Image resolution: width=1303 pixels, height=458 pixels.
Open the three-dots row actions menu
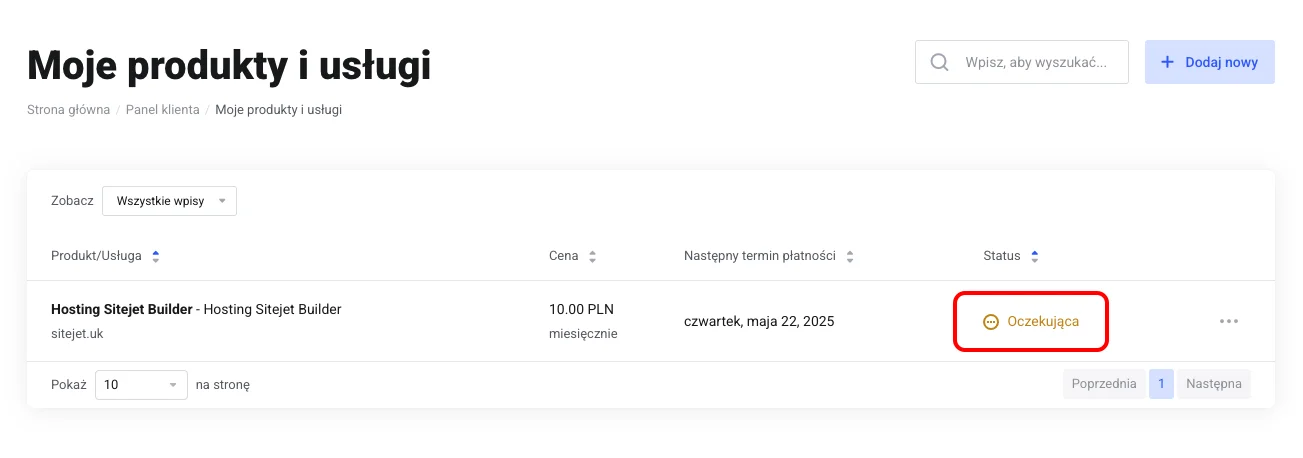click(x=1229, y=321)
